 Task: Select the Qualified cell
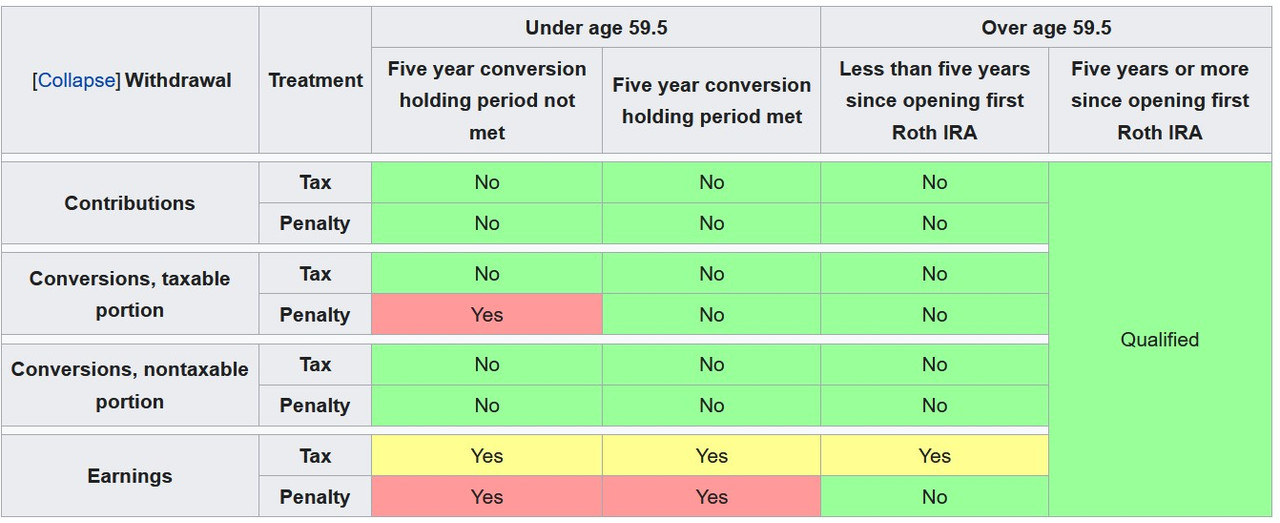tap(1160, 339)
